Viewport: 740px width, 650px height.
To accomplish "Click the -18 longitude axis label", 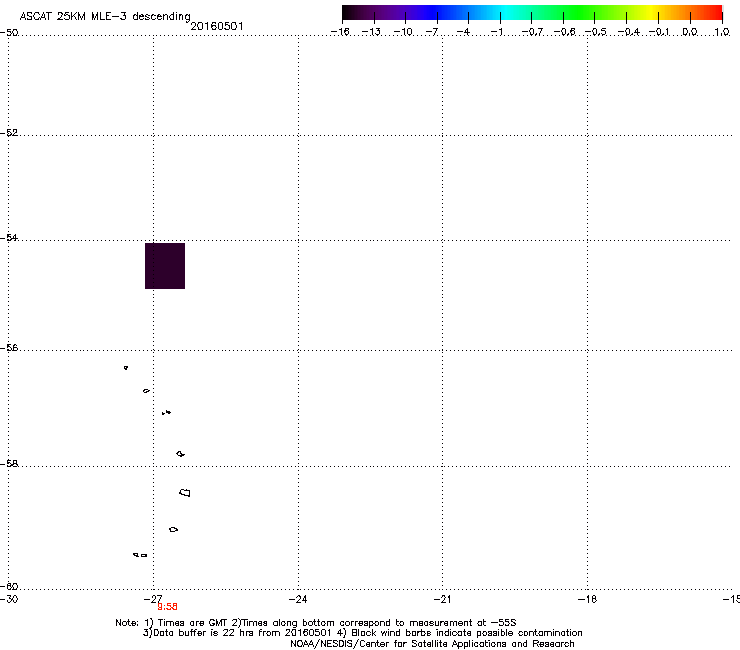I will pyautogui.click(x=587, y=599).
